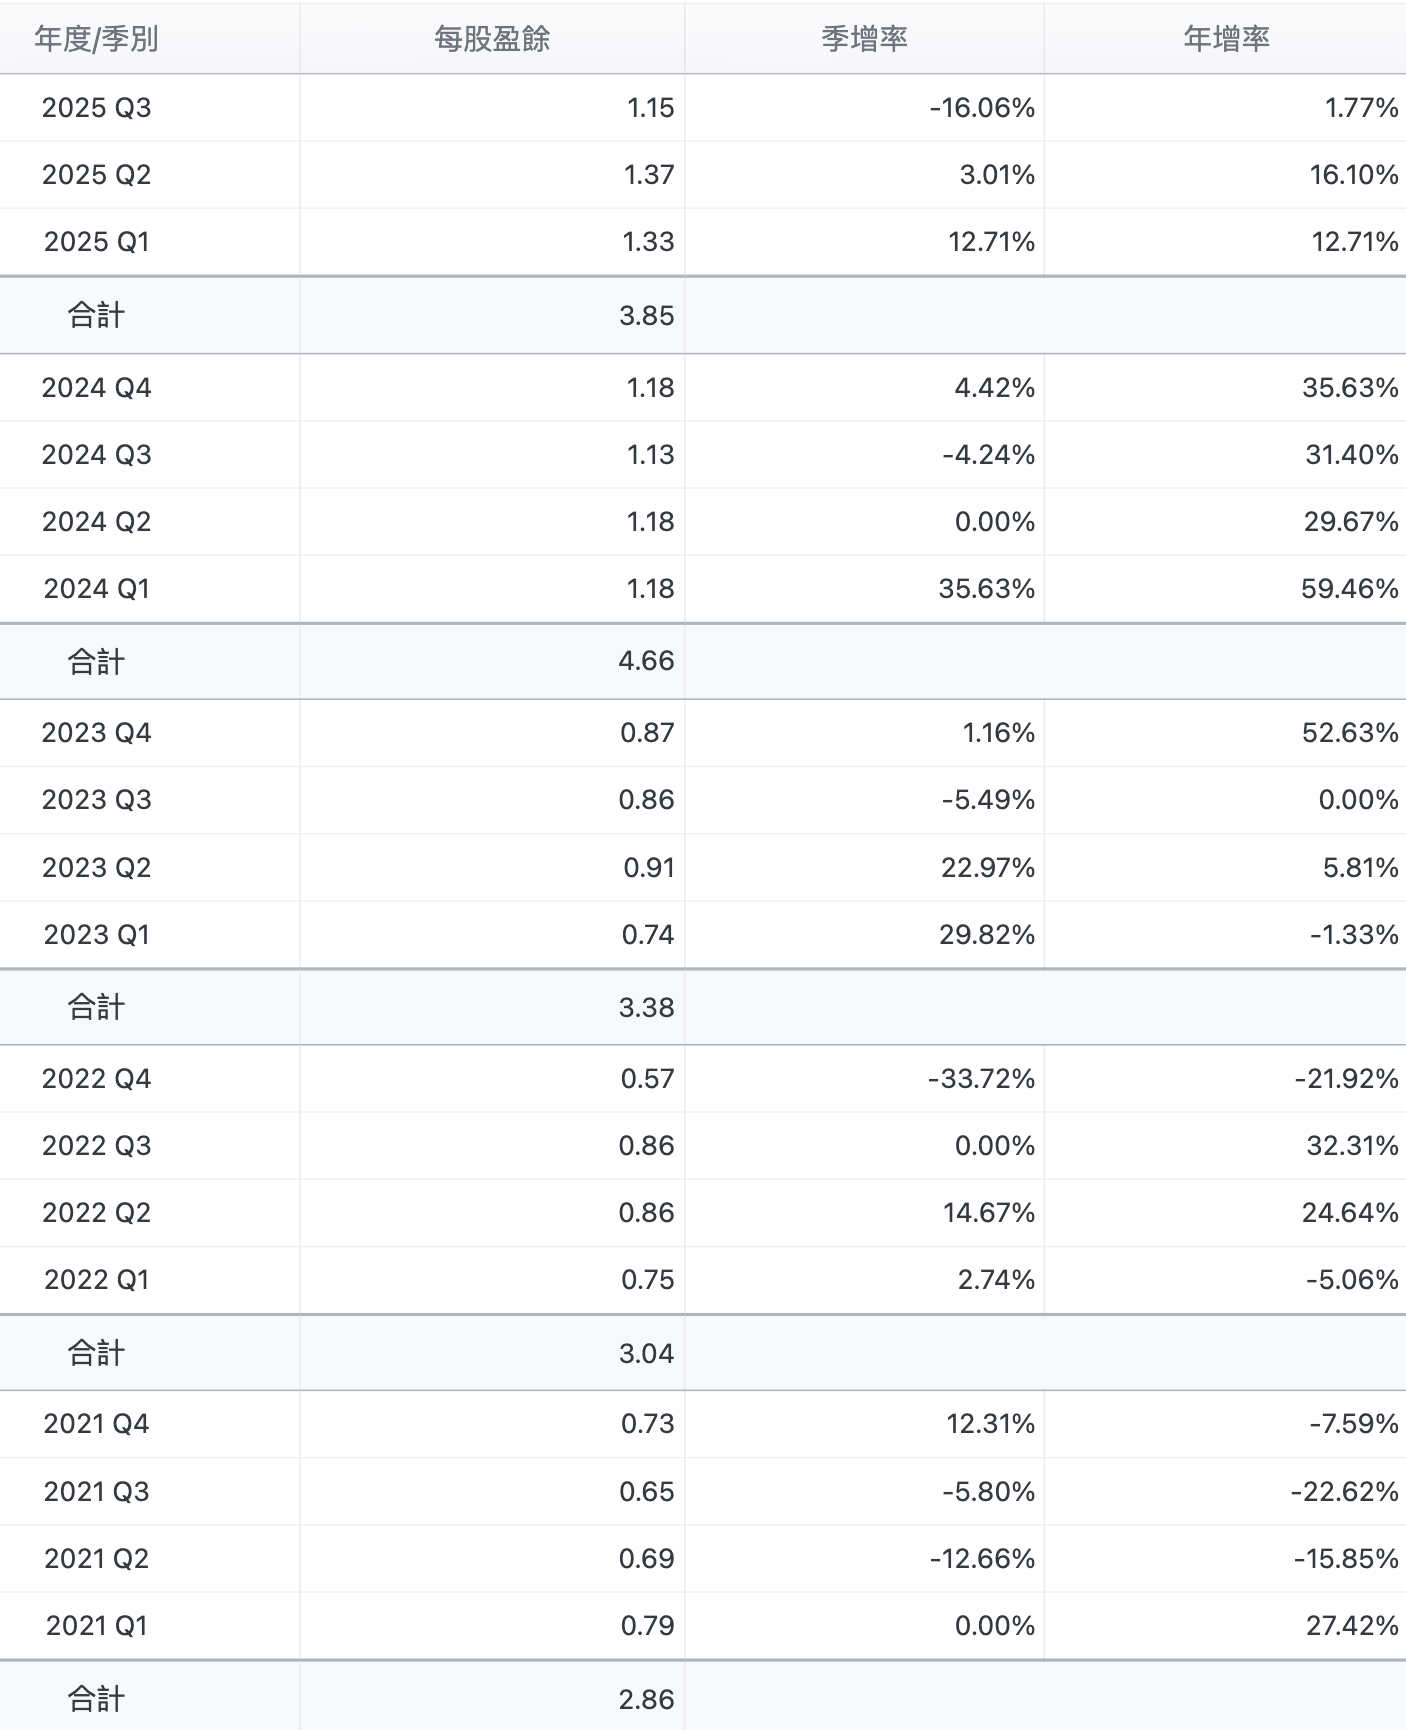The image size is (1406, 1730).
Task: Click 2024 Q3 annual growth 31.40%
Action: pyautogui.click(x=1351, y=455)
